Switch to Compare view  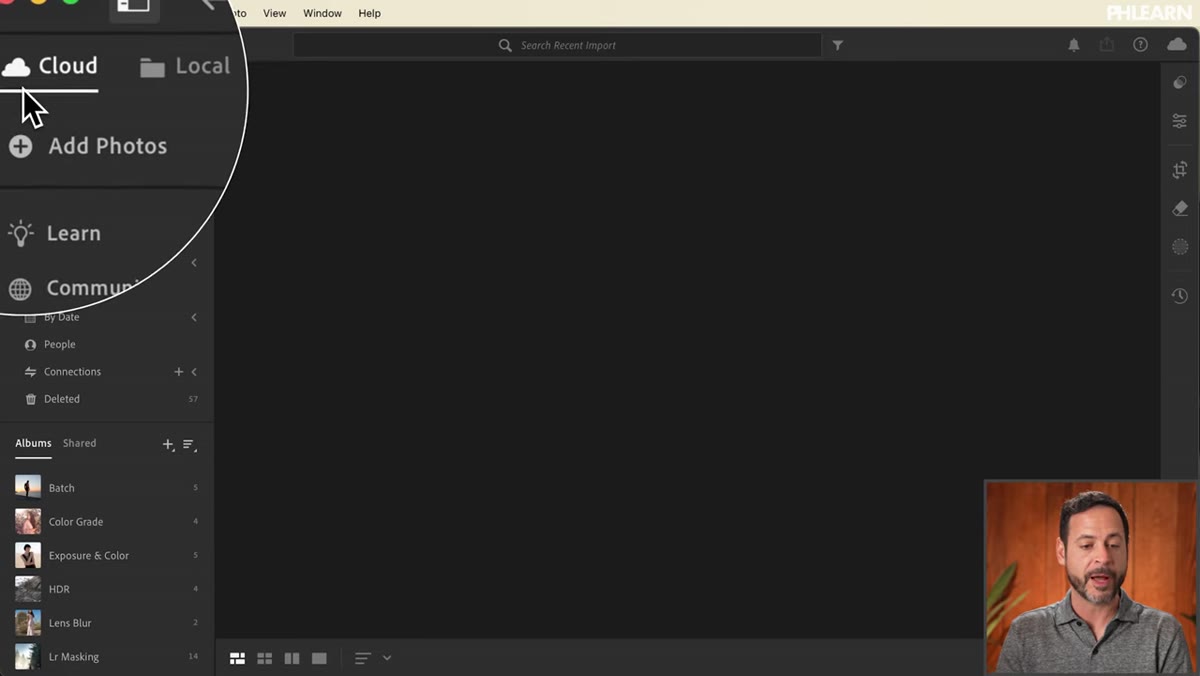[292, 658]
